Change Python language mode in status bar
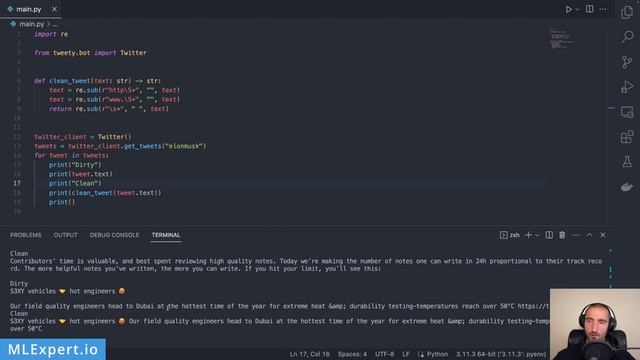 [437, 354]
